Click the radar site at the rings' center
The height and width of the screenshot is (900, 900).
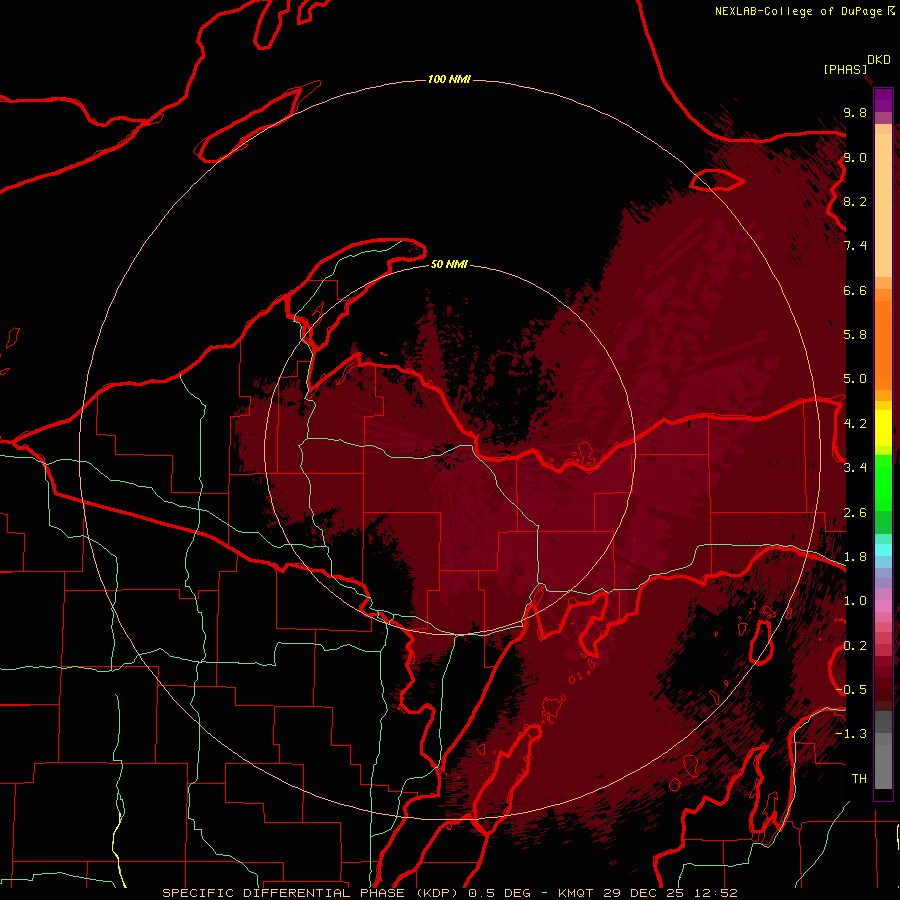[x=449, y=449]
